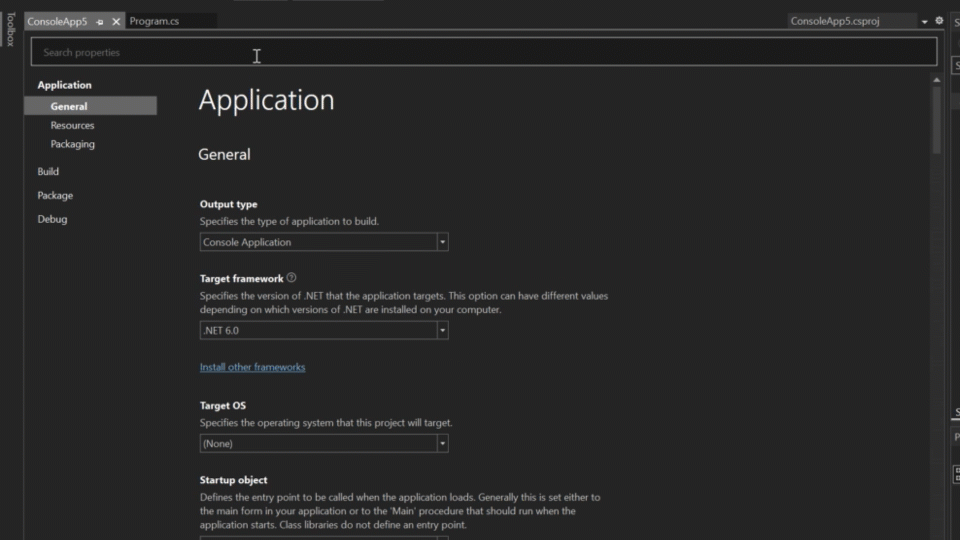The image size is (960, 540).
Task: Click the scroll up arrow
Action: click(x=936, y=80)
